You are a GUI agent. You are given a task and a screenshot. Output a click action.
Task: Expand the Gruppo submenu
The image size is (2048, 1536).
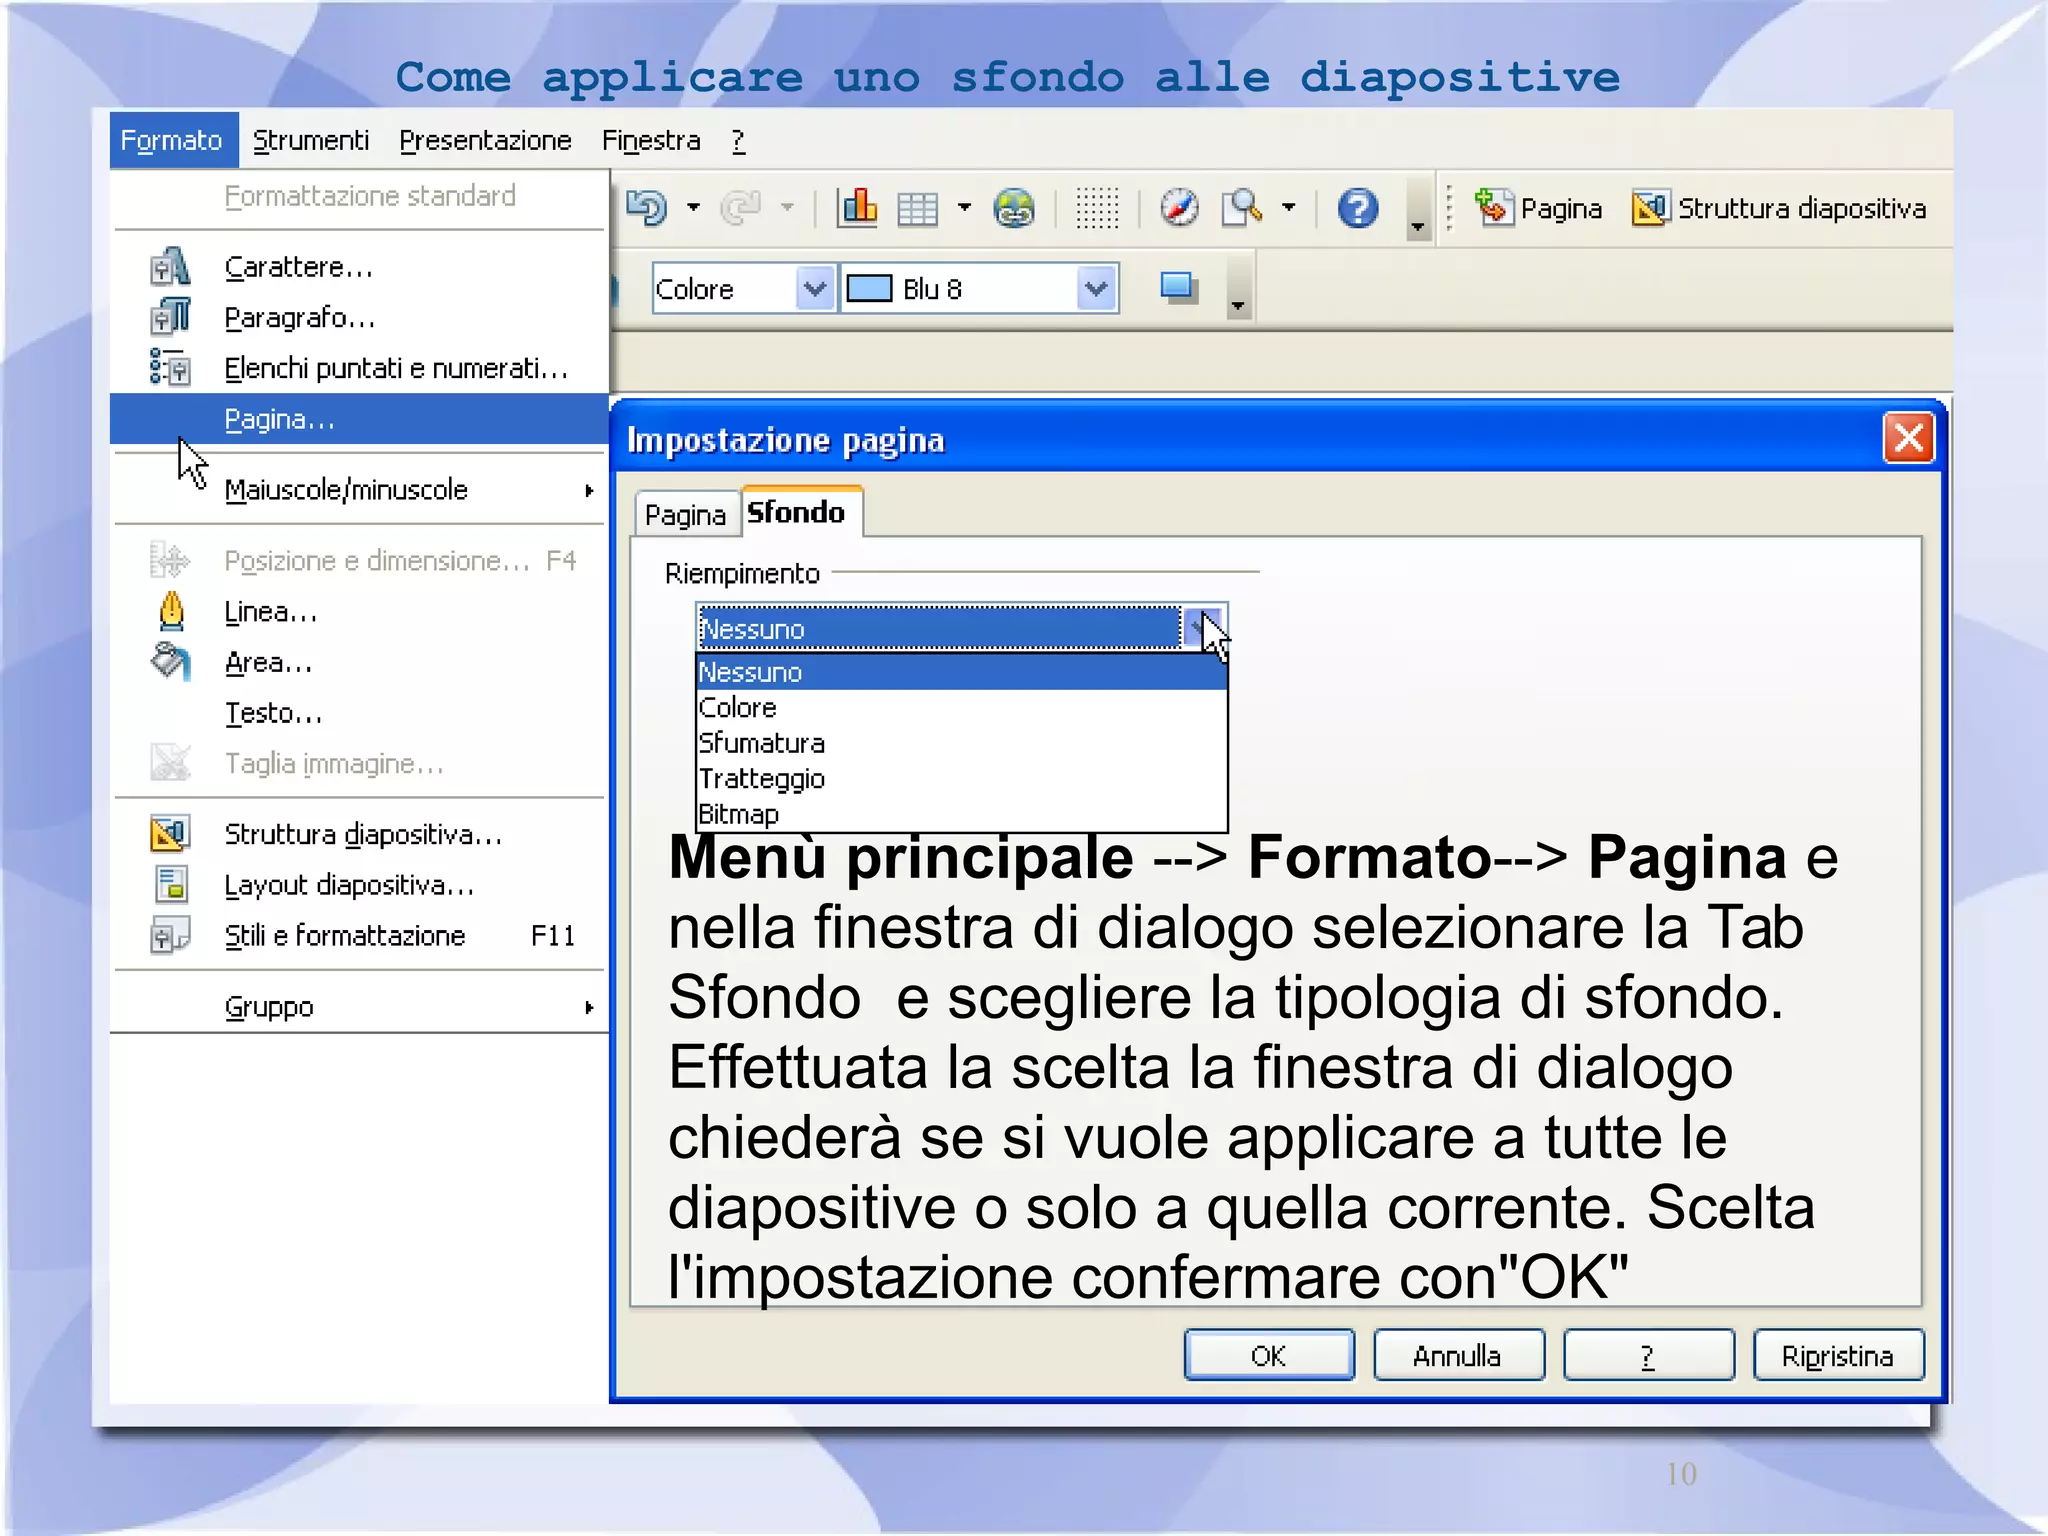click(x=358, y=1007)
